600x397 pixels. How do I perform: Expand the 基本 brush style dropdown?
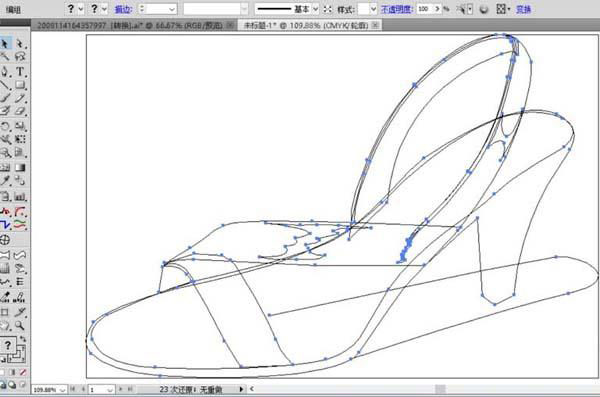click(315, 9)
